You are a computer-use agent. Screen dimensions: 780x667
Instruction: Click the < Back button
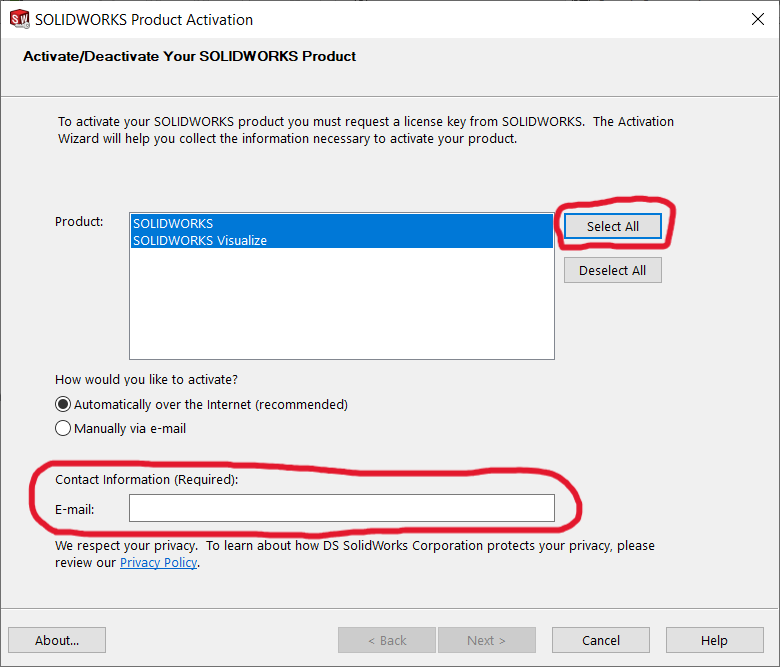click(x=386, y=640)
